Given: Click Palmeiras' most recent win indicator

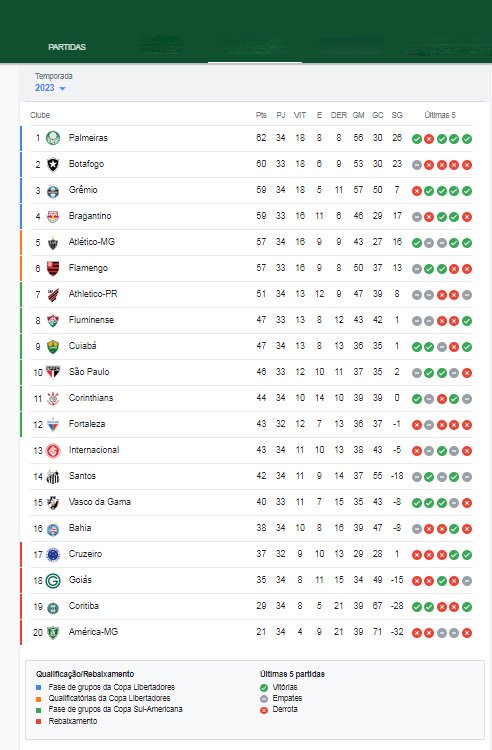Looking at the screenshot, I should 467,139.
